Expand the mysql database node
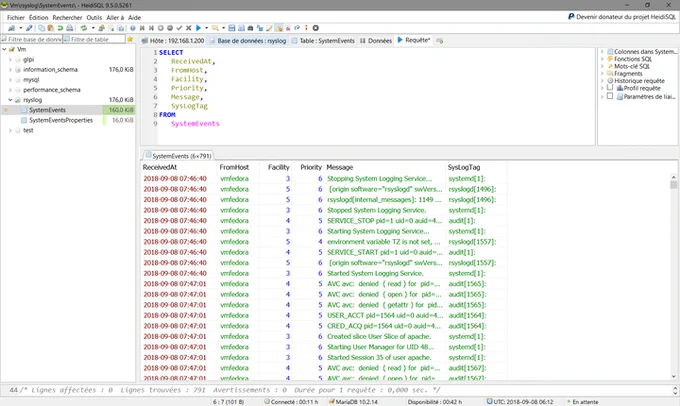Image resolution: width=680 pixels, height=406 pixels. [x=10, y=80]
